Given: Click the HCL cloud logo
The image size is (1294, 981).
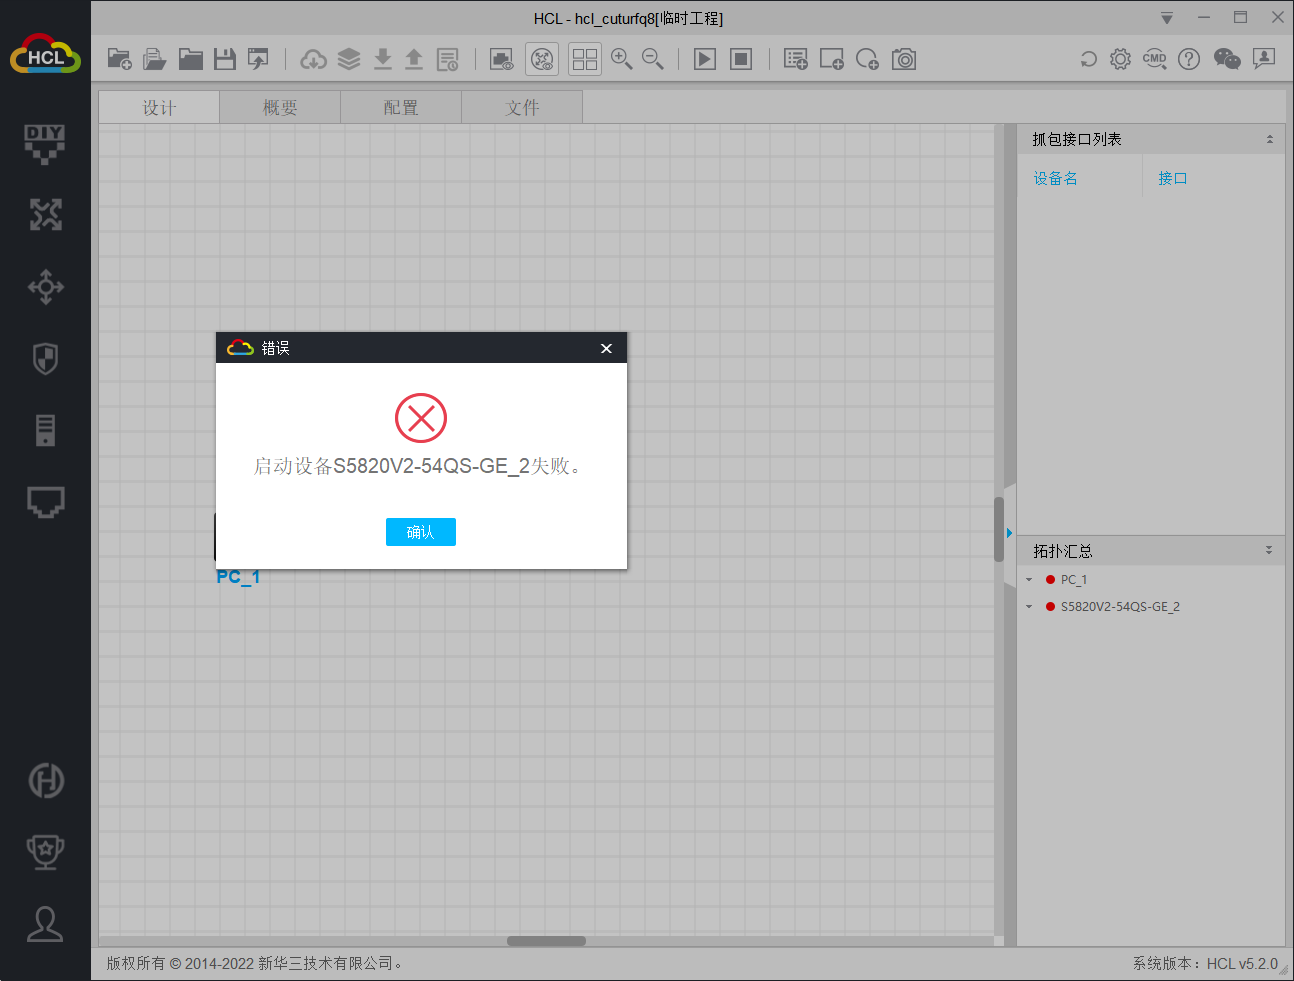Looking at the screenshot, I should tap(45, 55).
